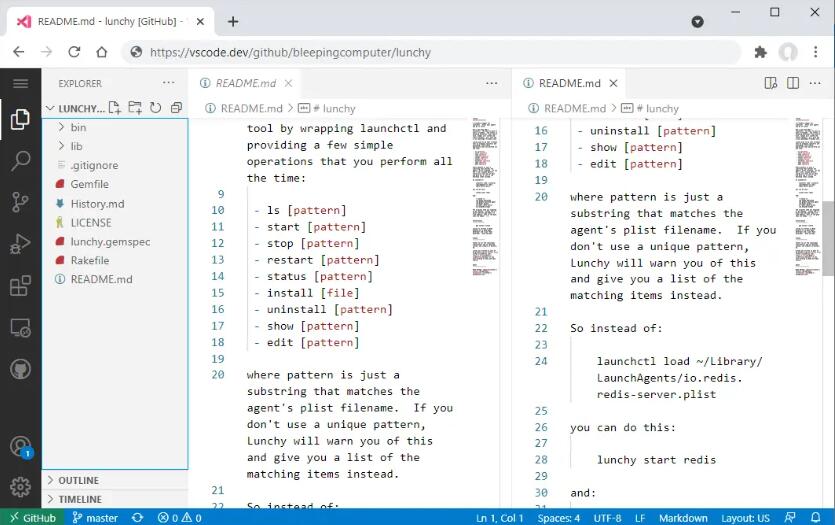This screenshot has height=525, width=835.
Task: Expand the OUTLINE section
Action: [114, 480]
